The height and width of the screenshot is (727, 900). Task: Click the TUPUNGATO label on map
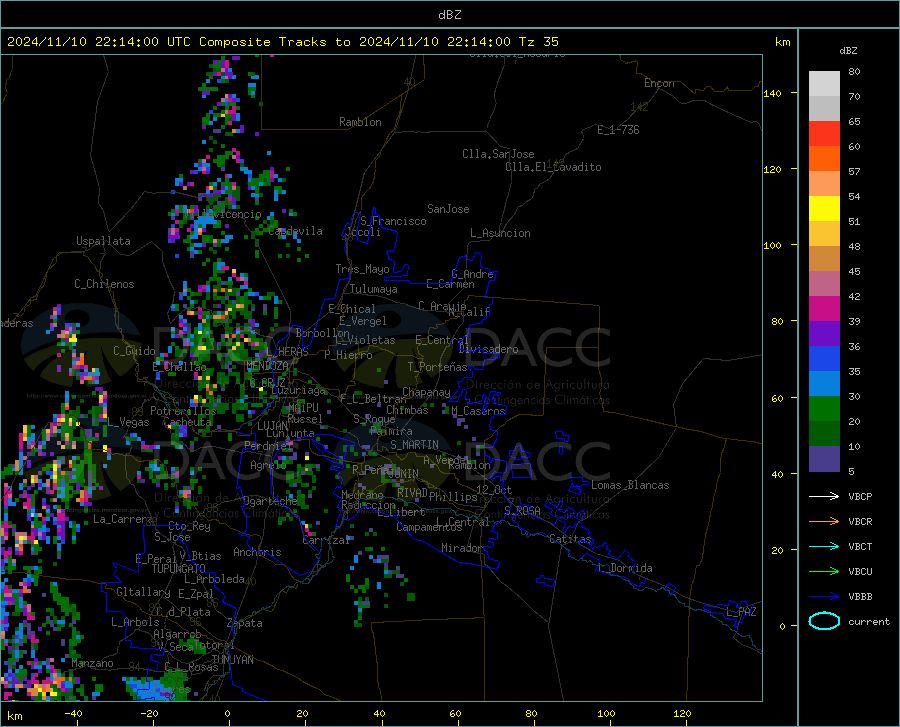click(x=179, y=569)
